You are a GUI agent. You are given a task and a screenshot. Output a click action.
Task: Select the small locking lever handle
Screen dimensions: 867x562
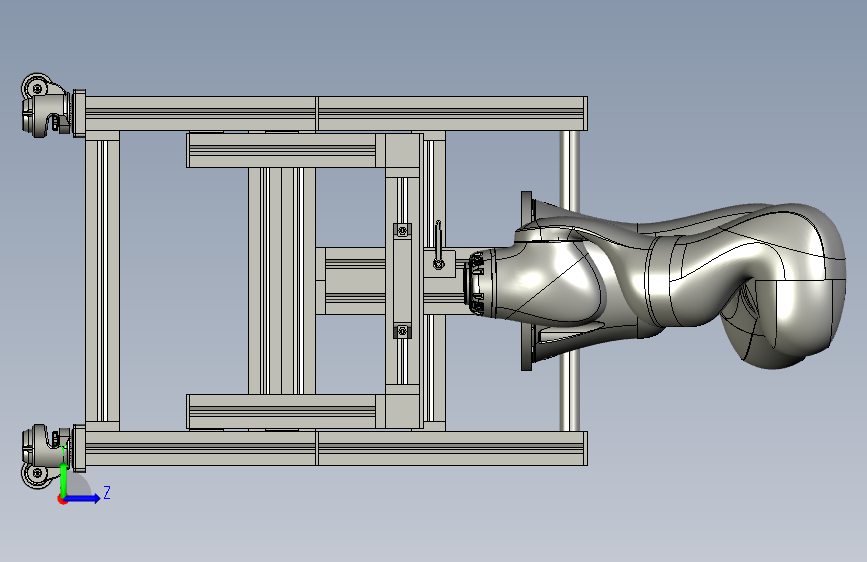(438, 245)
